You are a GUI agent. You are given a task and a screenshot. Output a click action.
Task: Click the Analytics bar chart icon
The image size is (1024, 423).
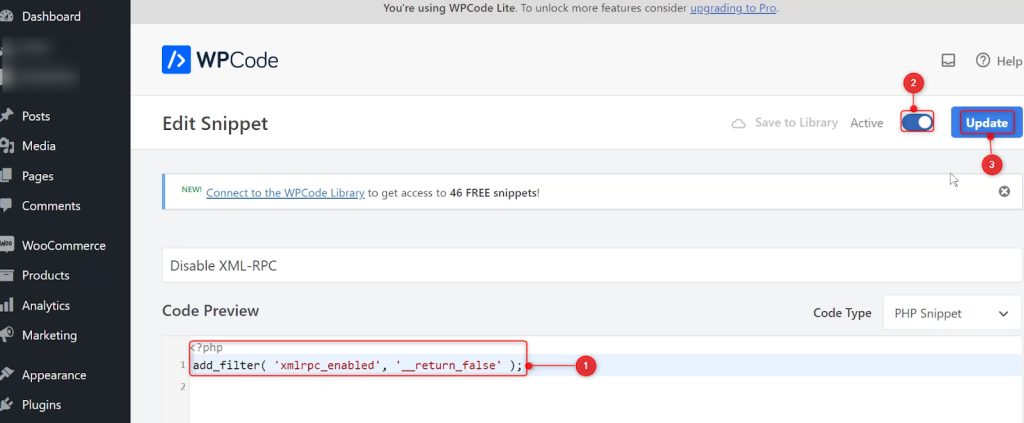pos(6,306)
